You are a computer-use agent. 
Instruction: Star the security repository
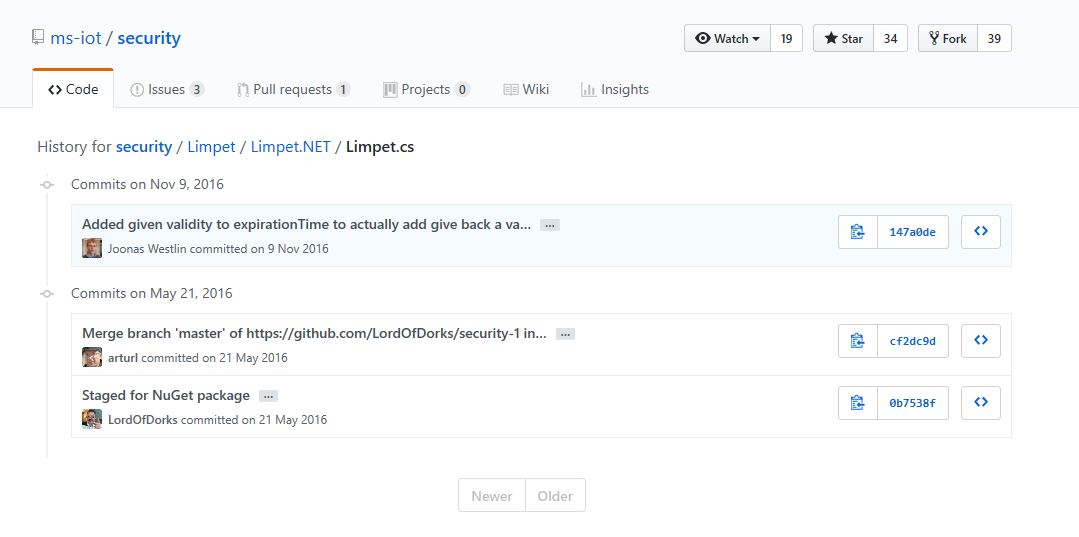(x=843, y=39)
